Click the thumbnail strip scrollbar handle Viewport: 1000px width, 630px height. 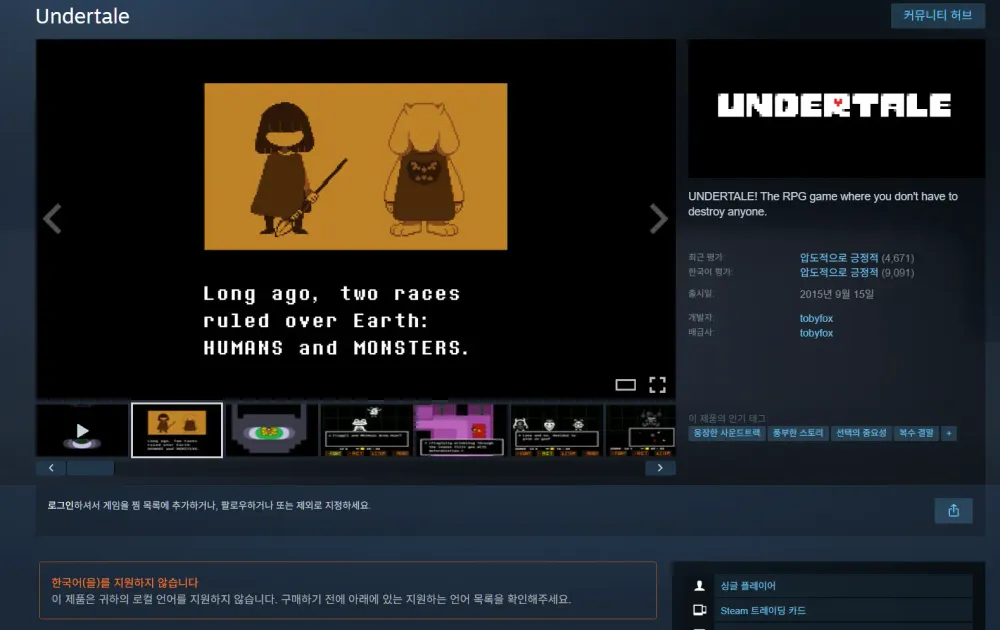pyautogui.click(x=91, y=468)
